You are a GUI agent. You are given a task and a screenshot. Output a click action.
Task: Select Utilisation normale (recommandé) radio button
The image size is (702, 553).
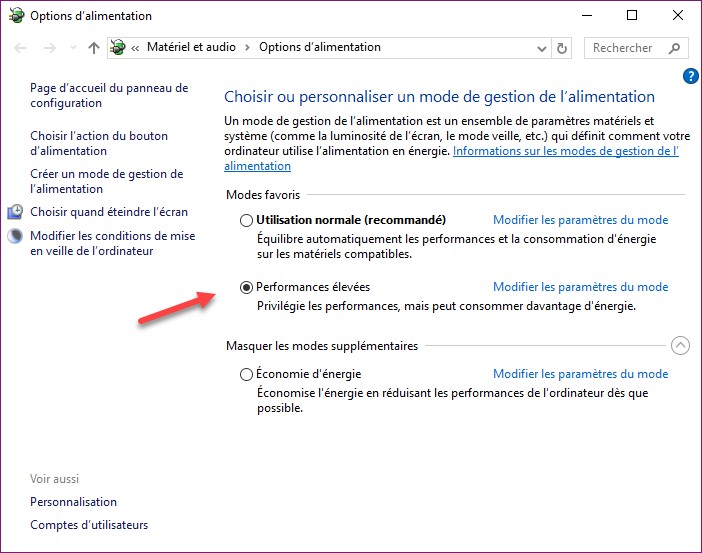point(246,220)
